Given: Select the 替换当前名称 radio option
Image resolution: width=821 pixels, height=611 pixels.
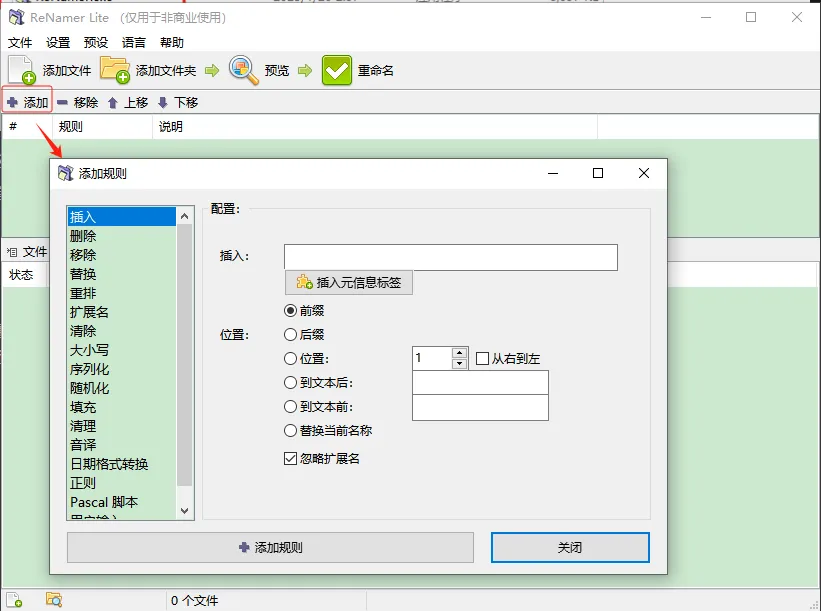Looking at the screenshot, I should click(x=290, y=430).
